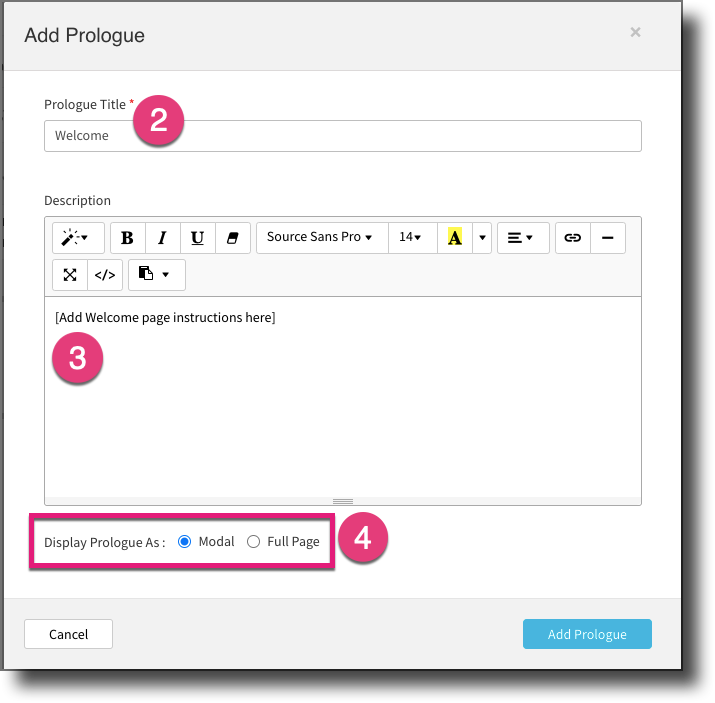Click the Prologue Title input field
Image resolution: width=715 pixels, height=703 pixels.
tap(343, 136)
